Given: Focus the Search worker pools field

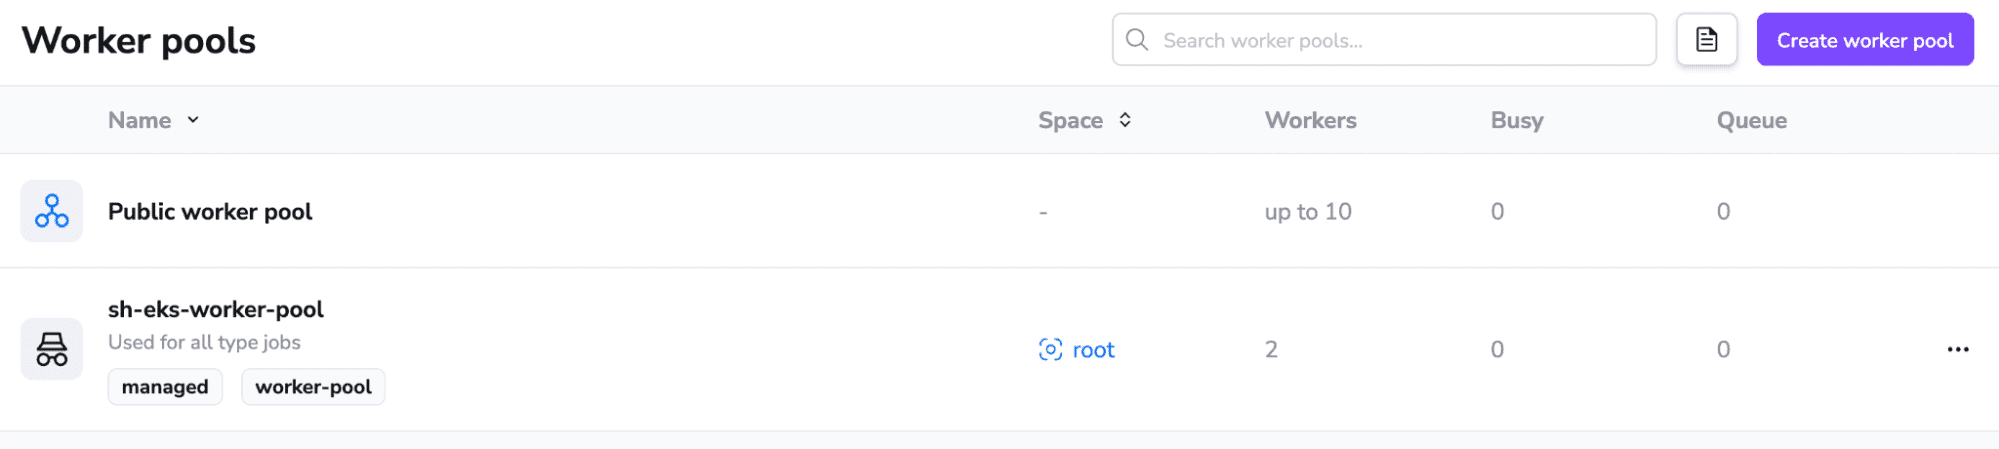Looking at the screenshot, I should click(x=1384, y=40).
